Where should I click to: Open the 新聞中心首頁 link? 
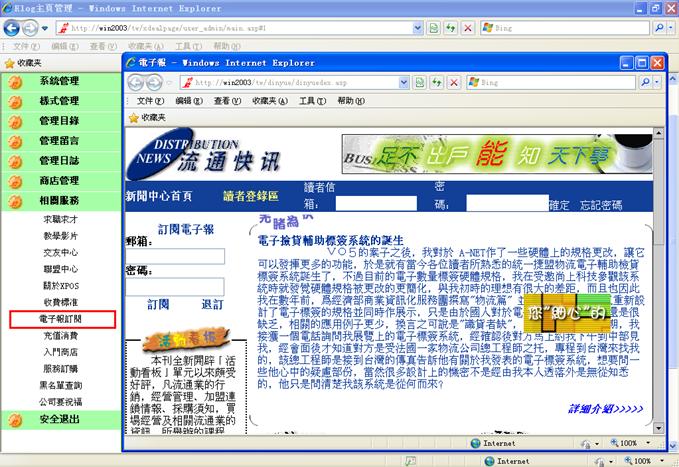coord(158,197)
